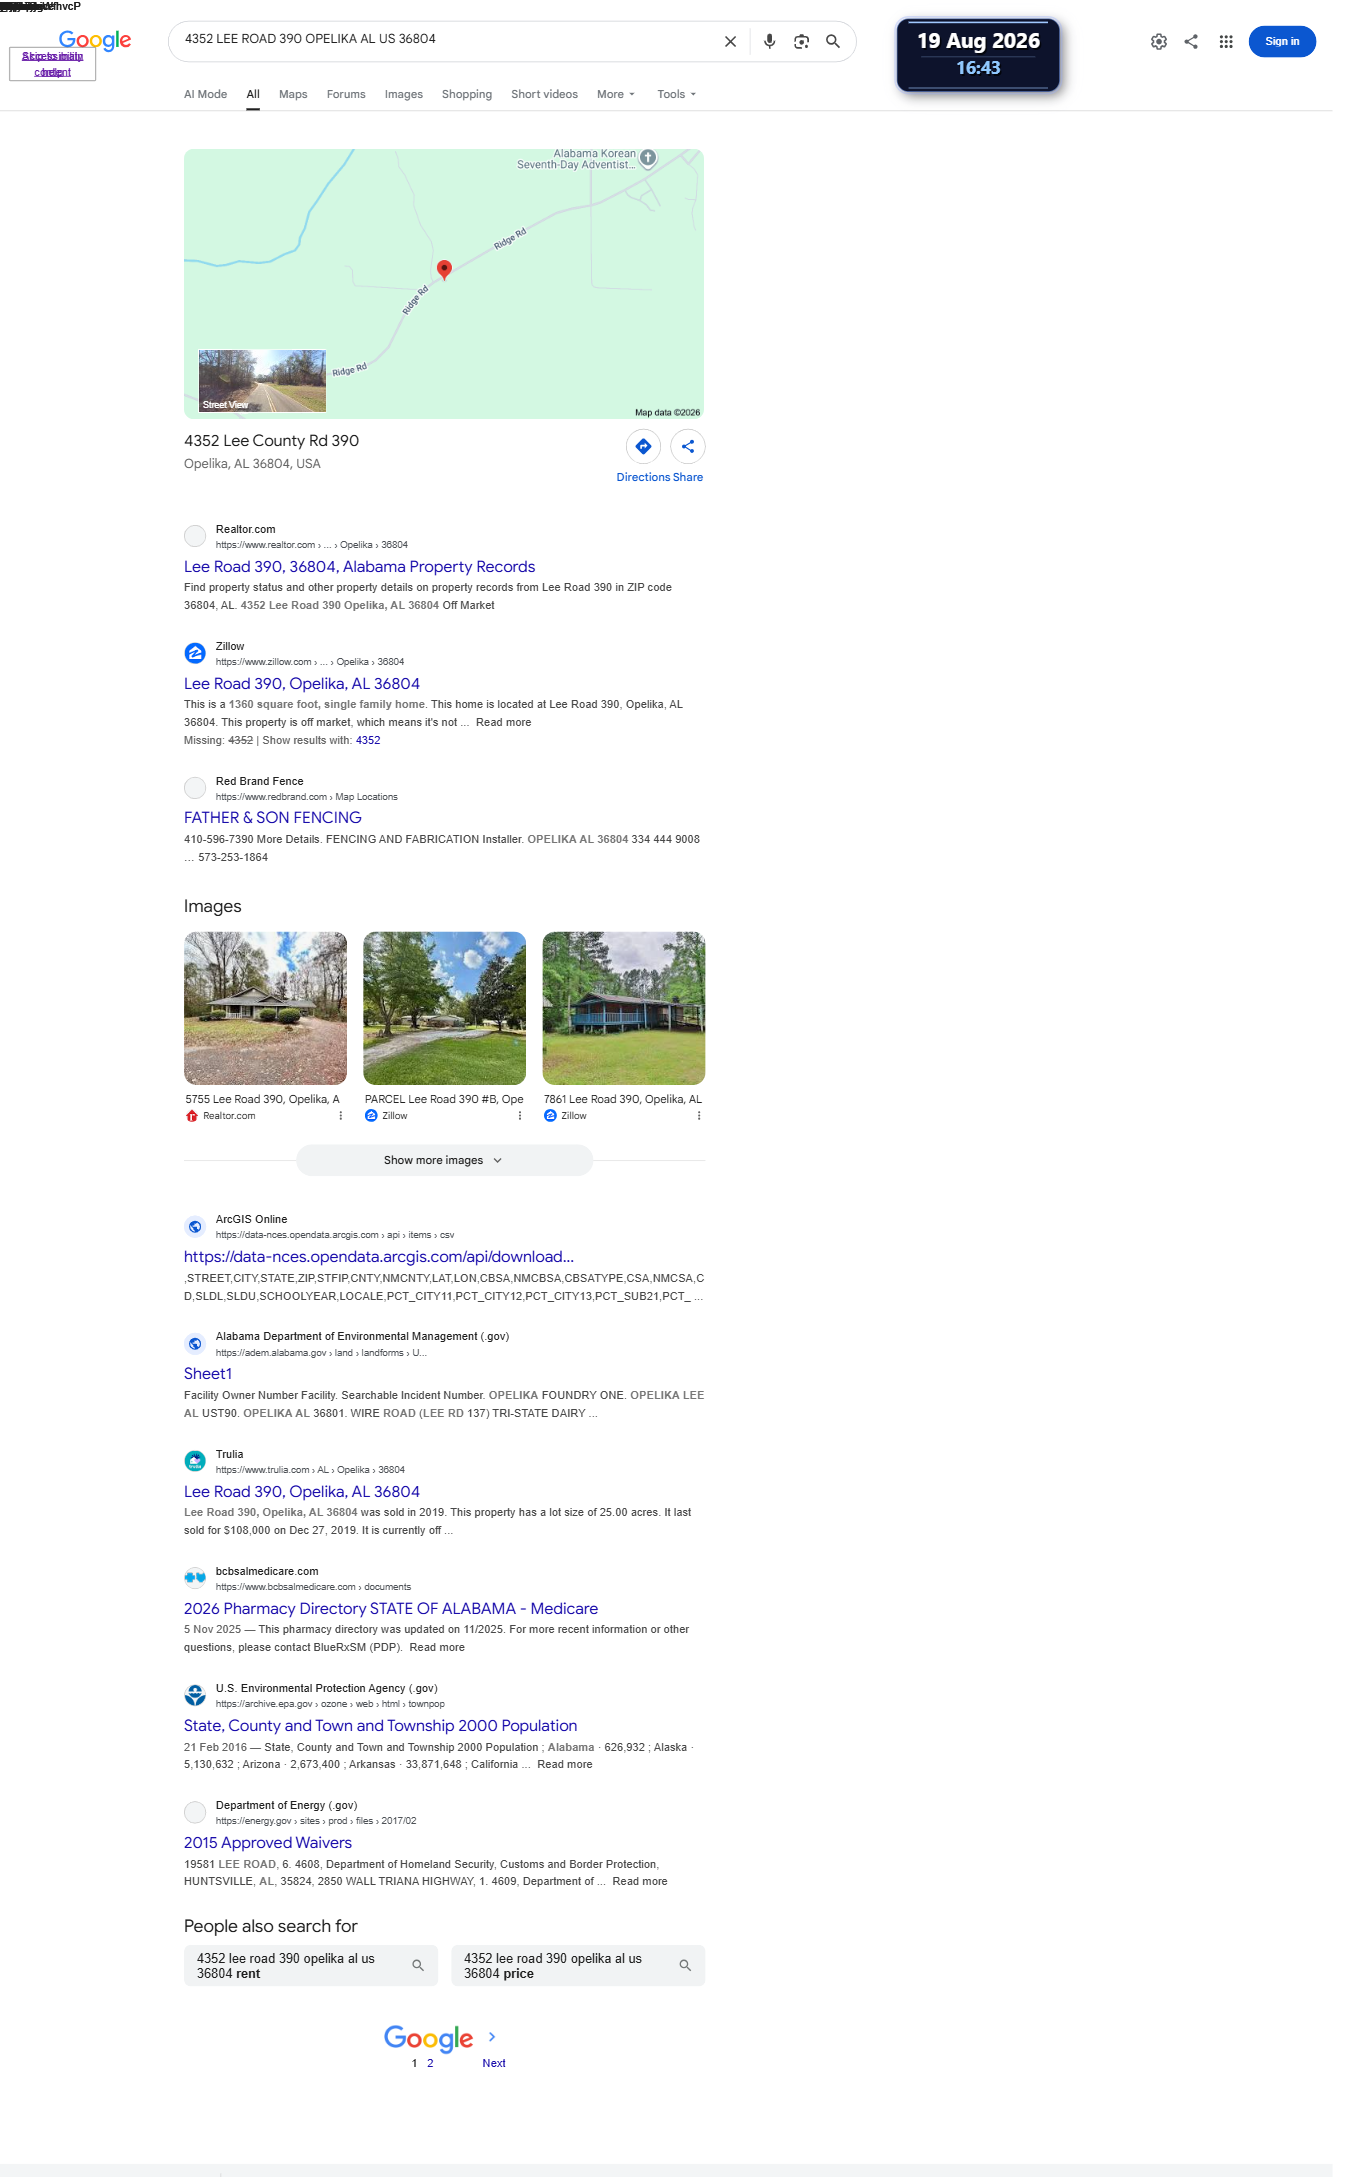
Task: Open the data-nces ArcGIS download link
Action: click(x=379, y=1257)
